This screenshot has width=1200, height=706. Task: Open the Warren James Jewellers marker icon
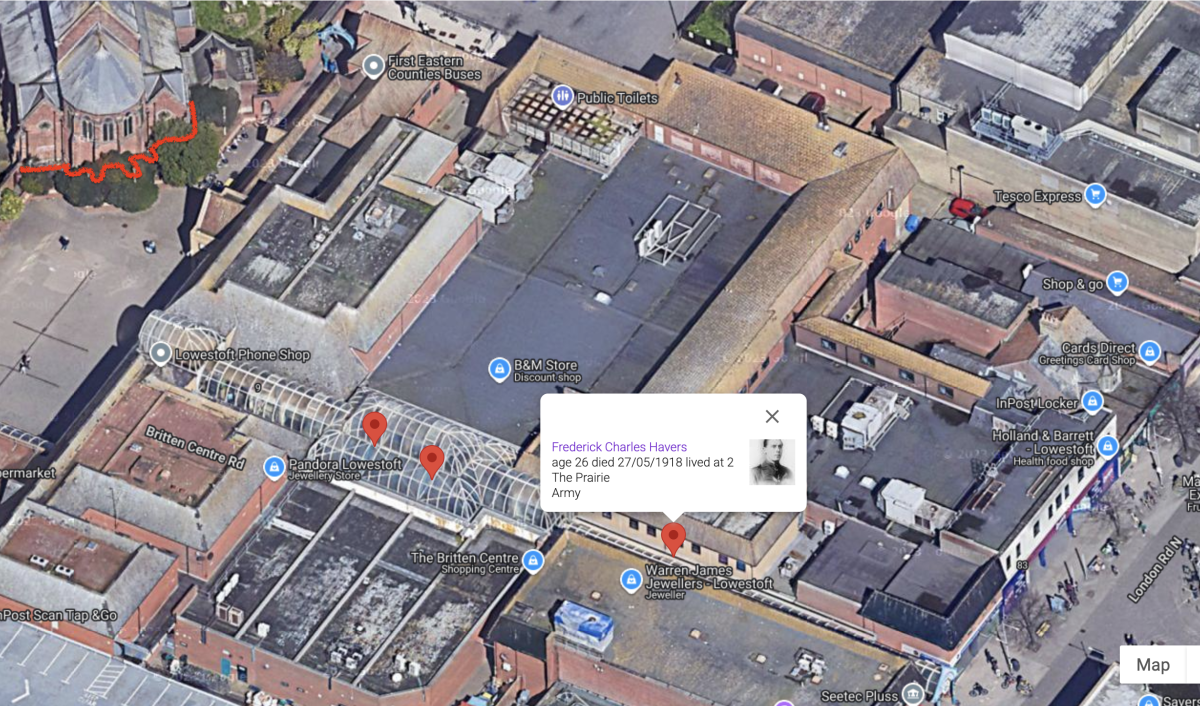point(631,579)
